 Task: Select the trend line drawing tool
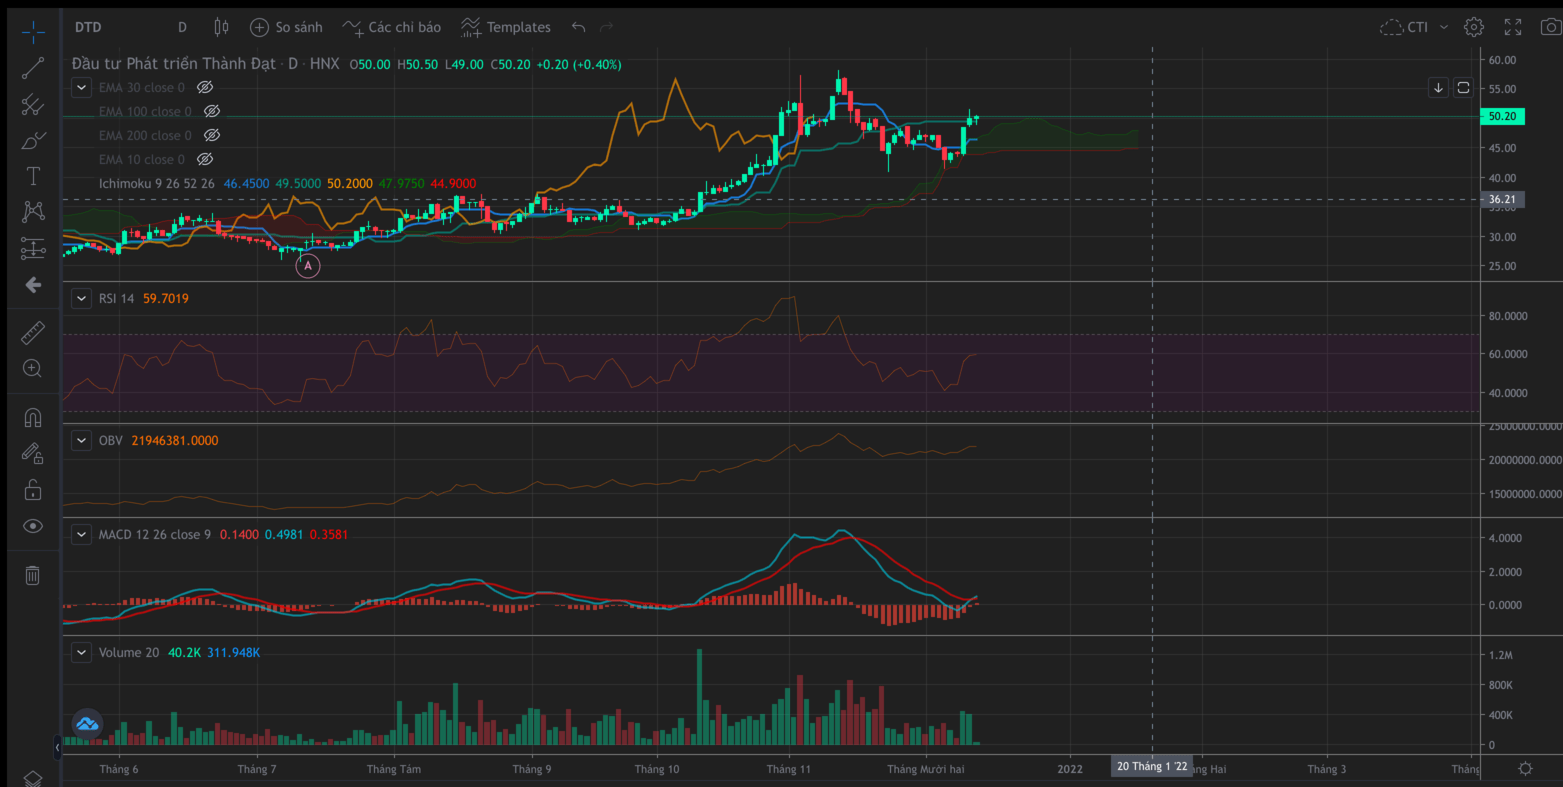coord(33,68)
